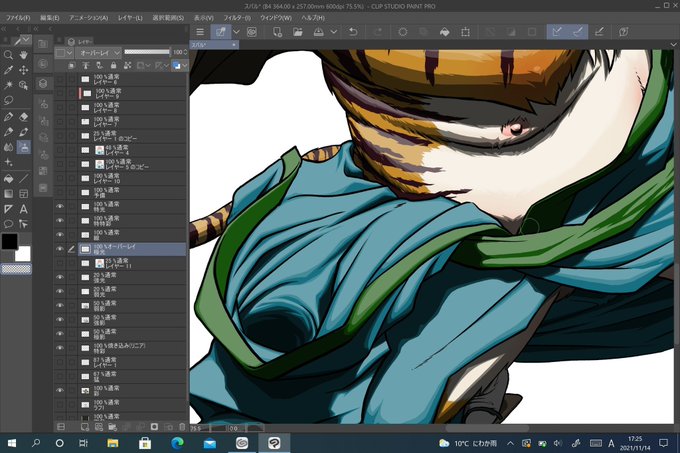Create new layer folder icon
This screenshot has height=453, width=680.
point(112,427)
